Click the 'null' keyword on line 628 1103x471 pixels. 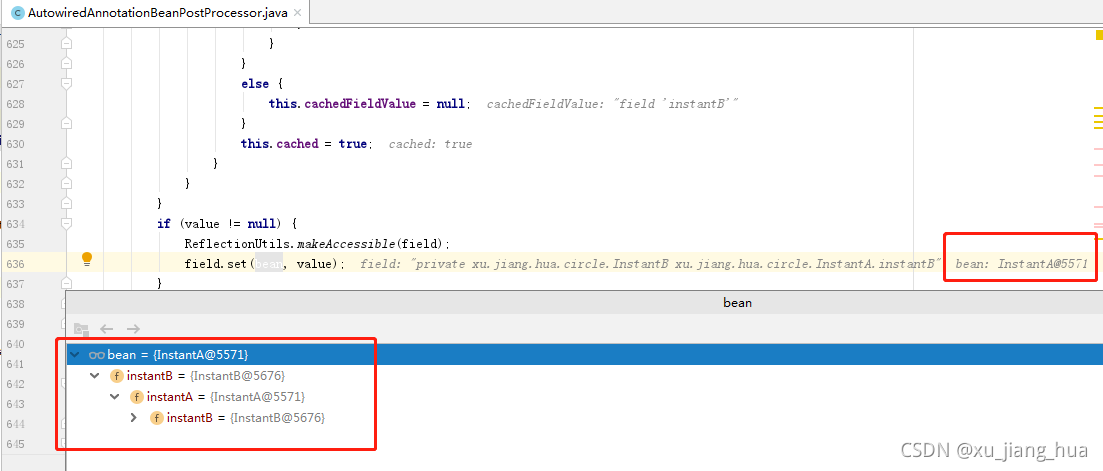450,103
